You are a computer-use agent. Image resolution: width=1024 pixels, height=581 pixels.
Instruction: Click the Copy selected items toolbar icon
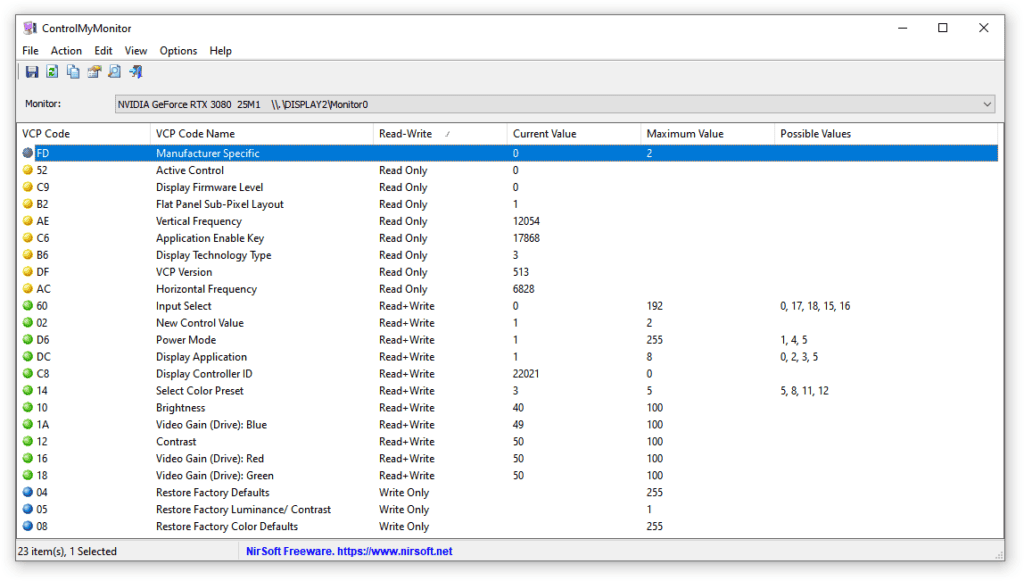click(73, 72)
